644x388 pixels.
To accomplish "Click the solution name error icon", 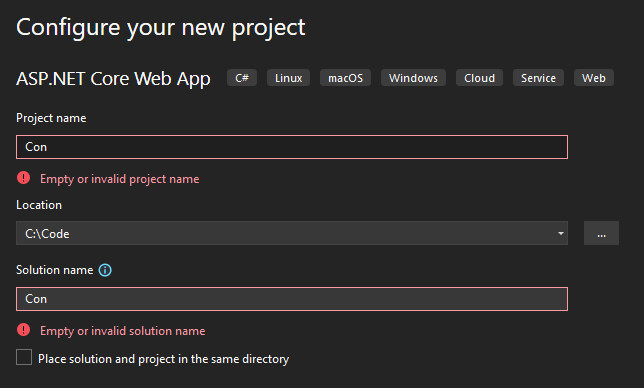I will (23, 330).
